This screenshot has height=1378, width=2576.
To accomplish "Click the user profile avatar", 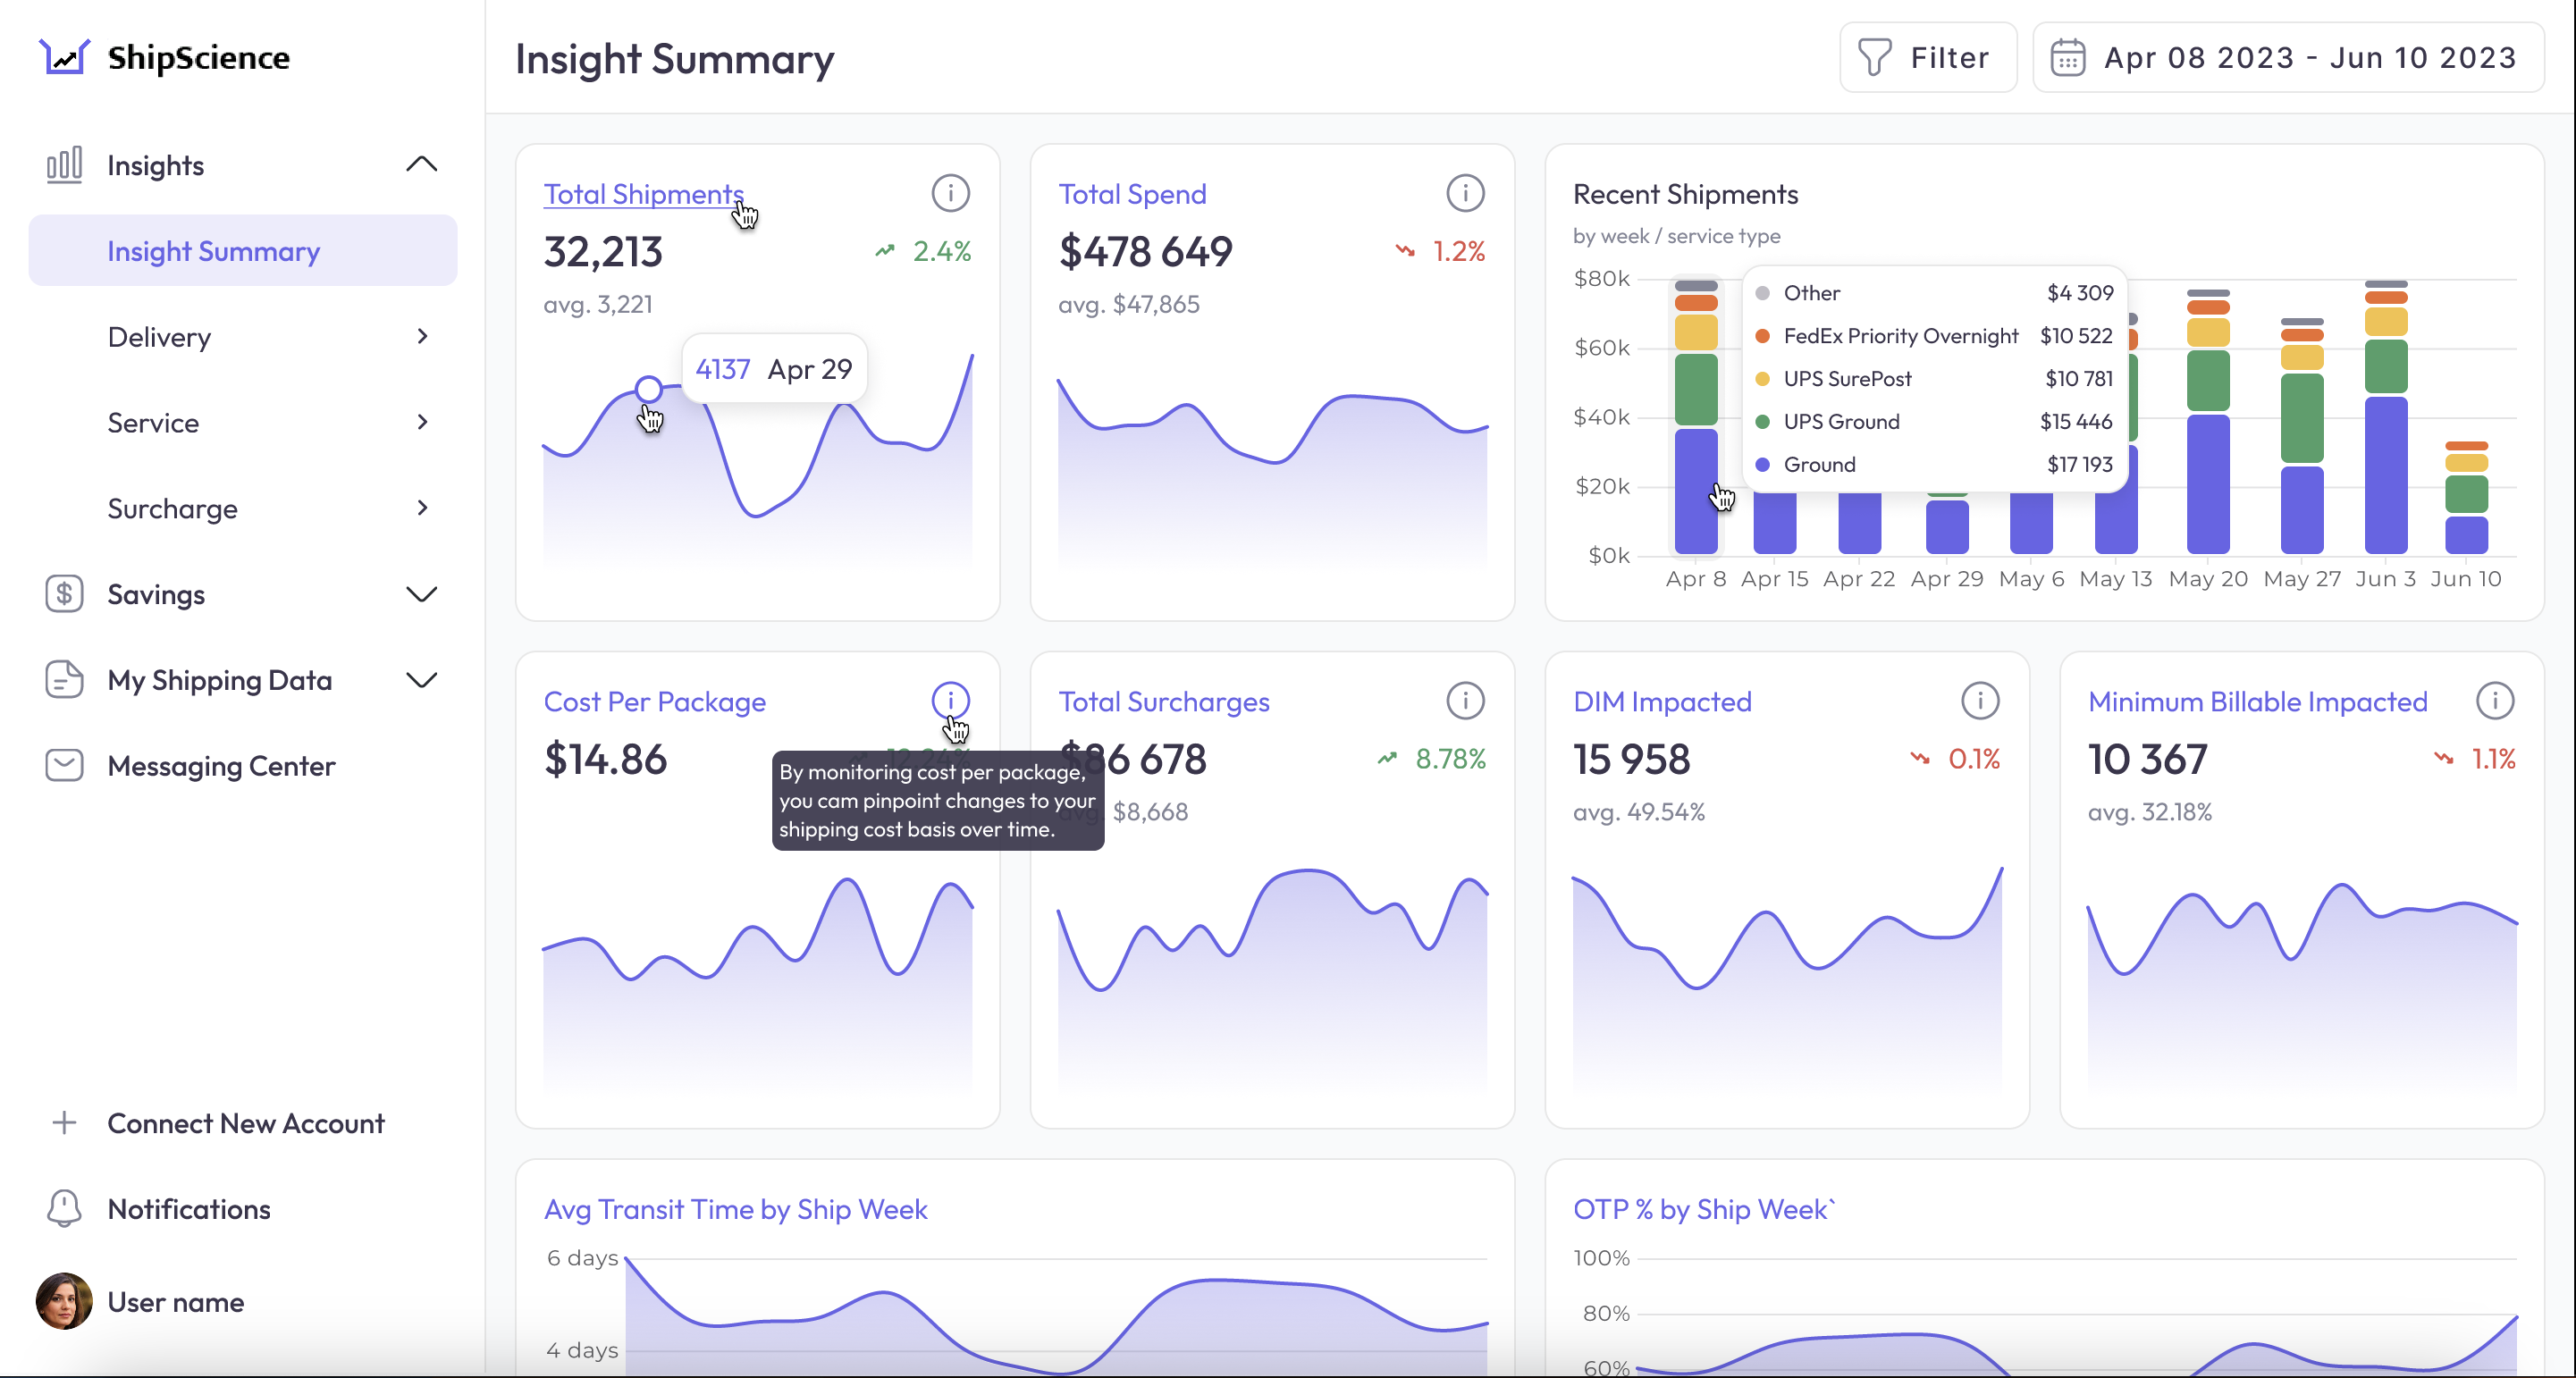I will (64, 1301).
